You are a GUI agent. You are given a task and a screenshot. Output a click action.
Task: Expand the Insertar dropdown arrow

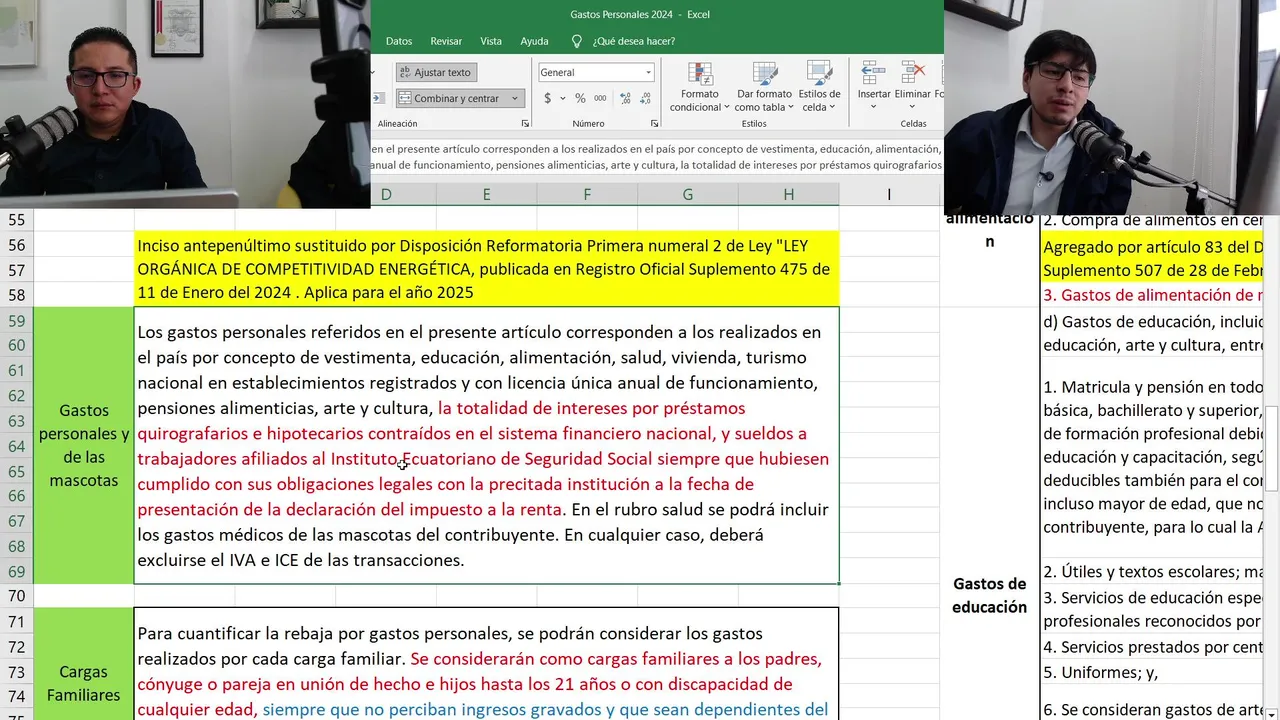pos(874,107)
